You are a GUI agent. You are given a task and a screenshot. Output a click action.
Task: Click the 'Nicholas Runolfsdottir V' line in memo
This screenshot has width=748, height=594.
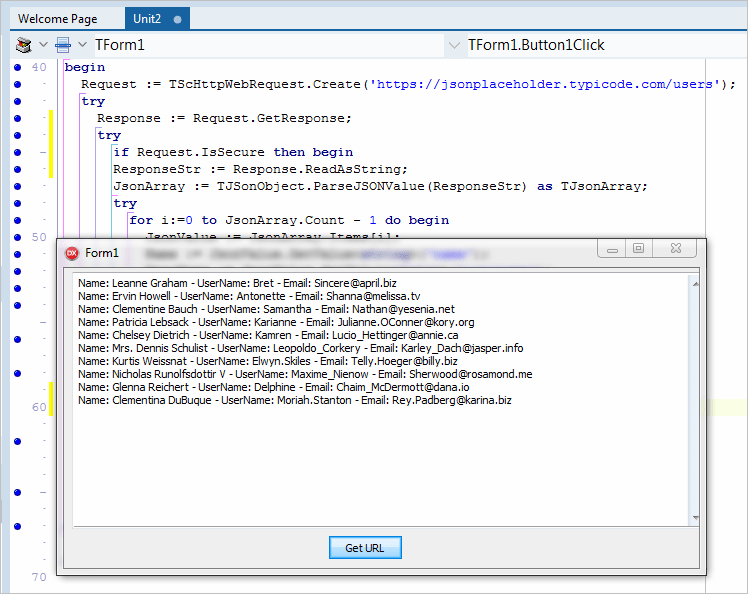point(305,374)
